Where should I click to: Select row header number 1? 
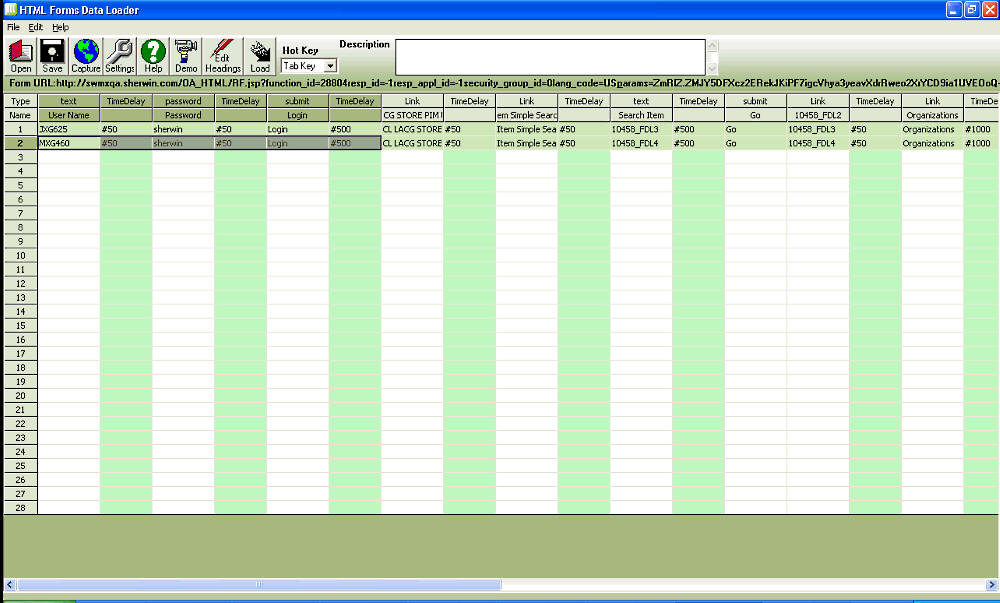coord(20,129)
